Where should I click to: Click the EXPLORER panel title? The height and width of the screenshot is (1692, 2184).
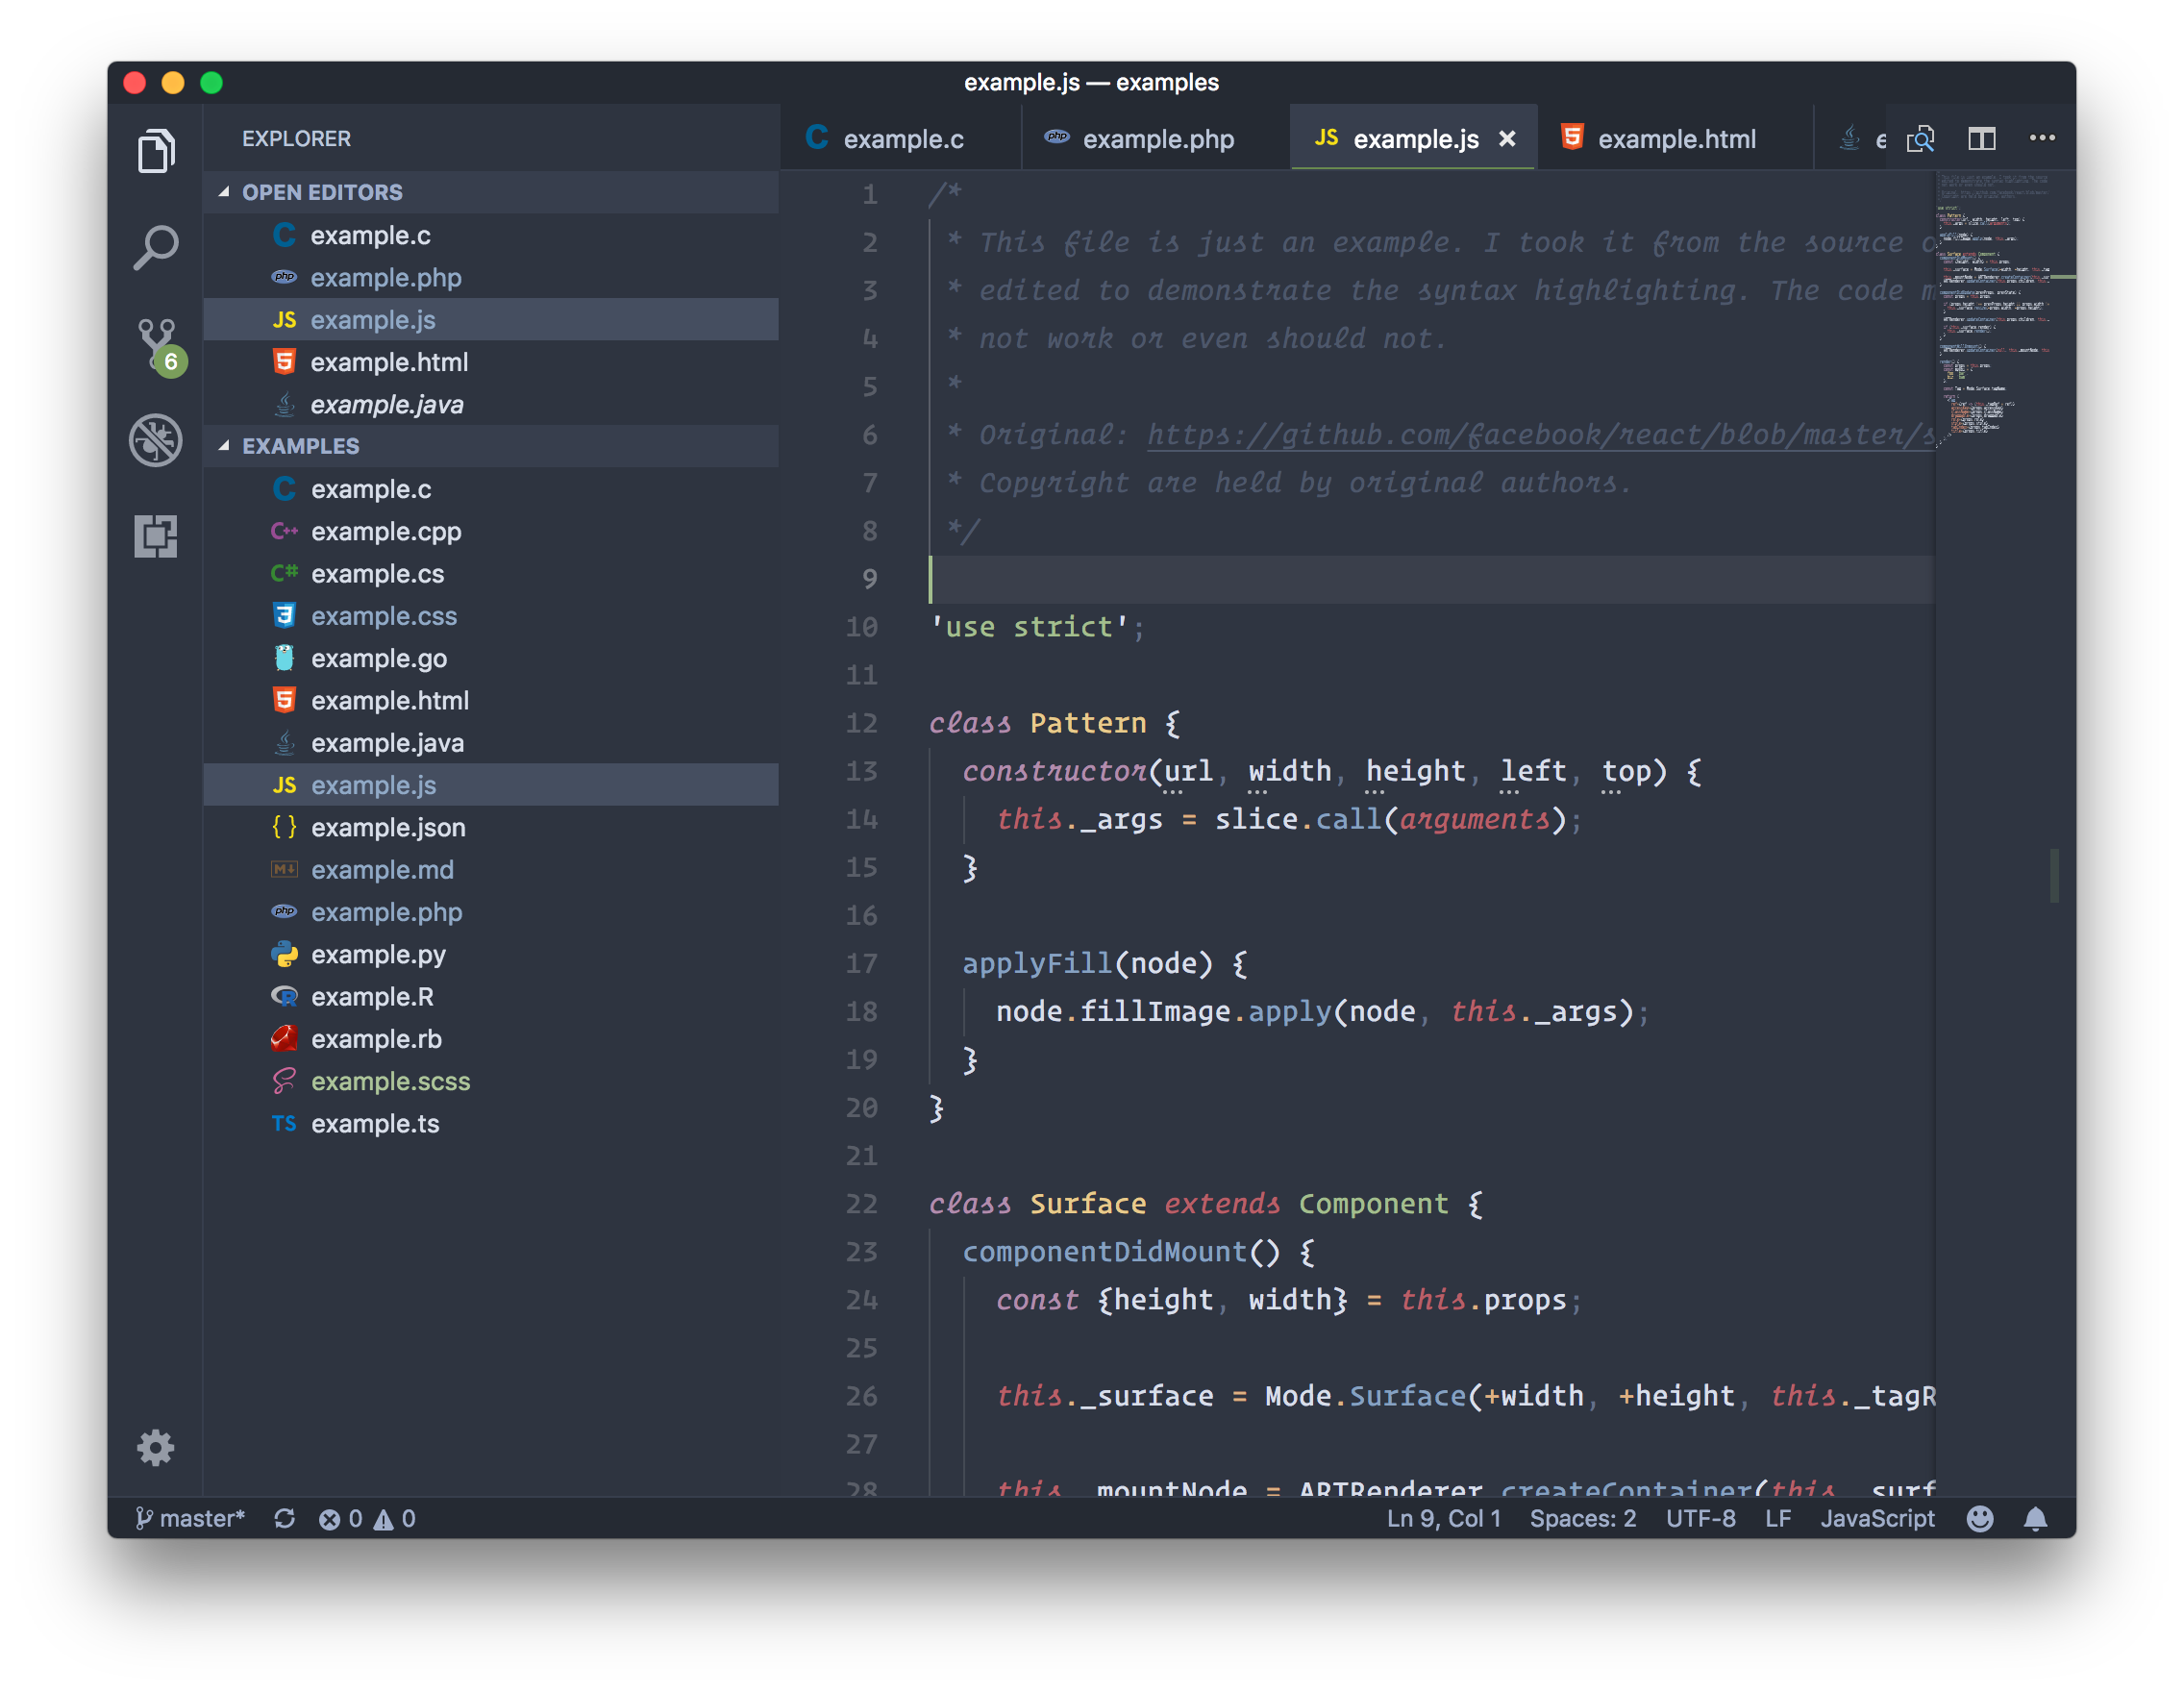pyautogui.click(x=296, y=138)
